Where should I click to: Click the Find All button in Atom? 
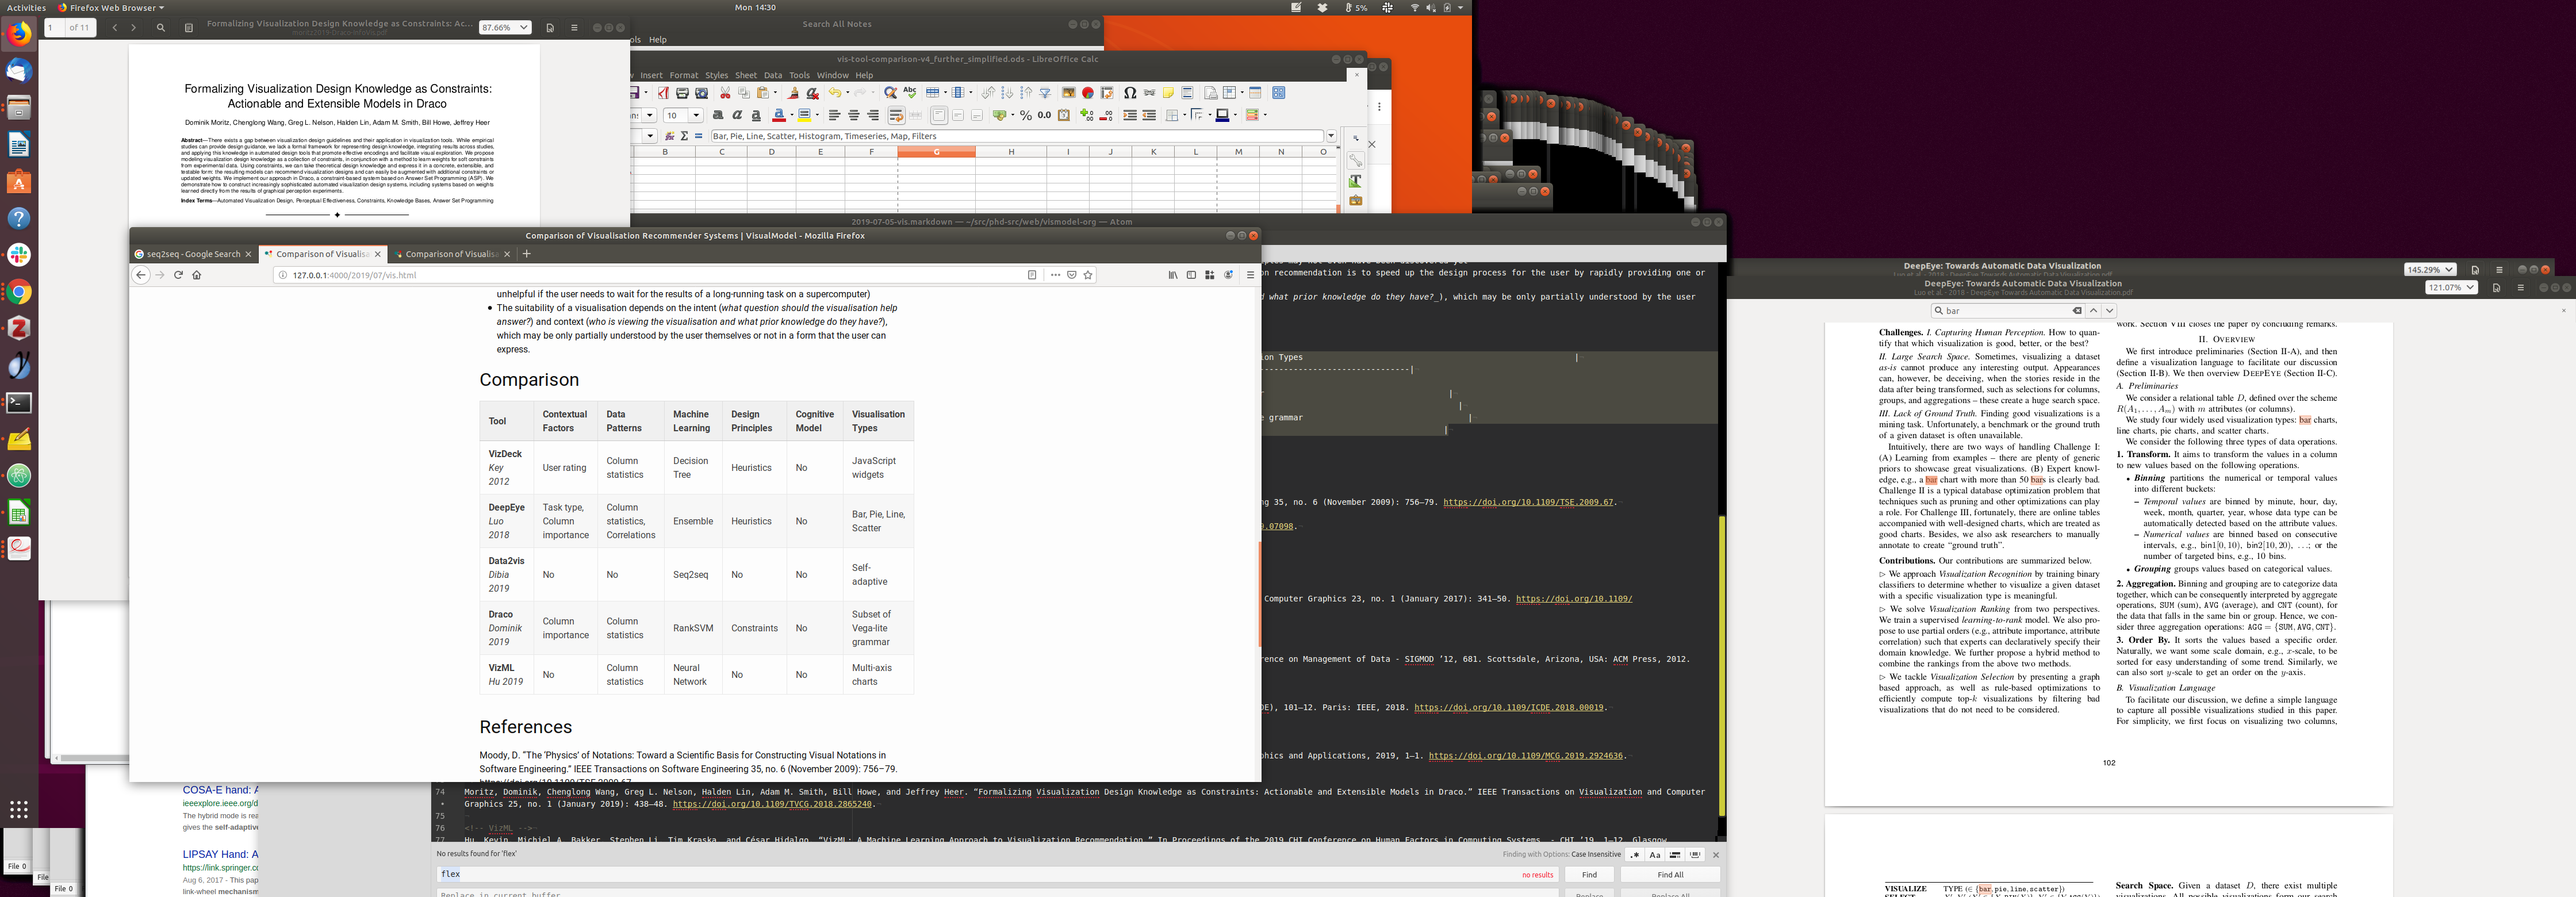(1670, 875)
